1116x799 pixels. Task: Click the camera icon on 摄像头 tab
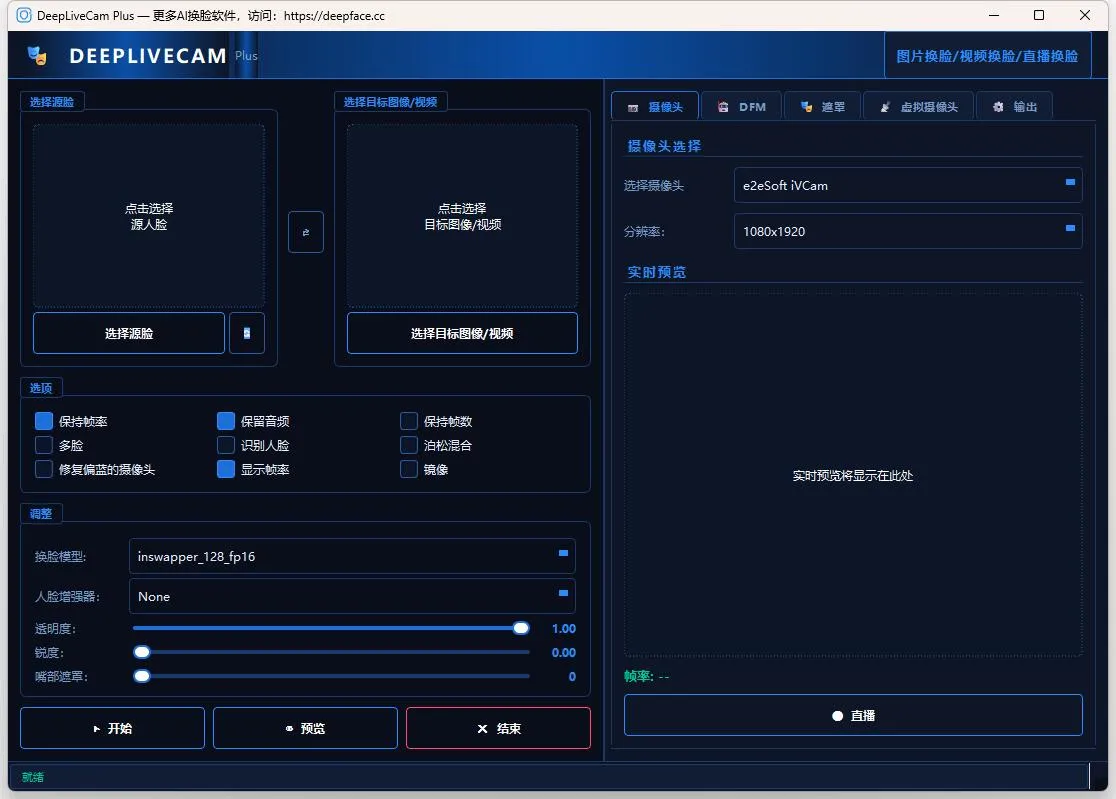click(x=633, y=107)
